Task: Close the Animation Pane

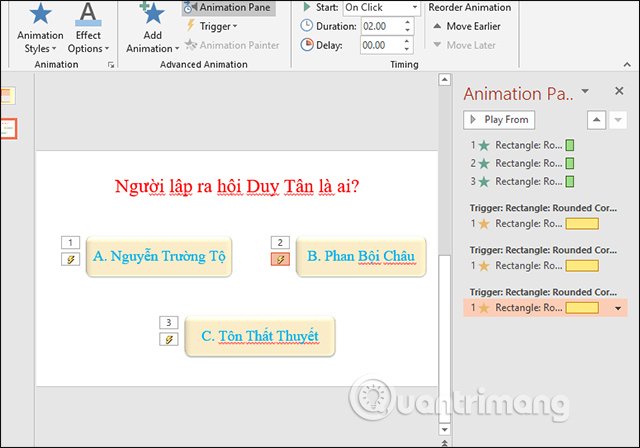Action: (x=619, y=91)
